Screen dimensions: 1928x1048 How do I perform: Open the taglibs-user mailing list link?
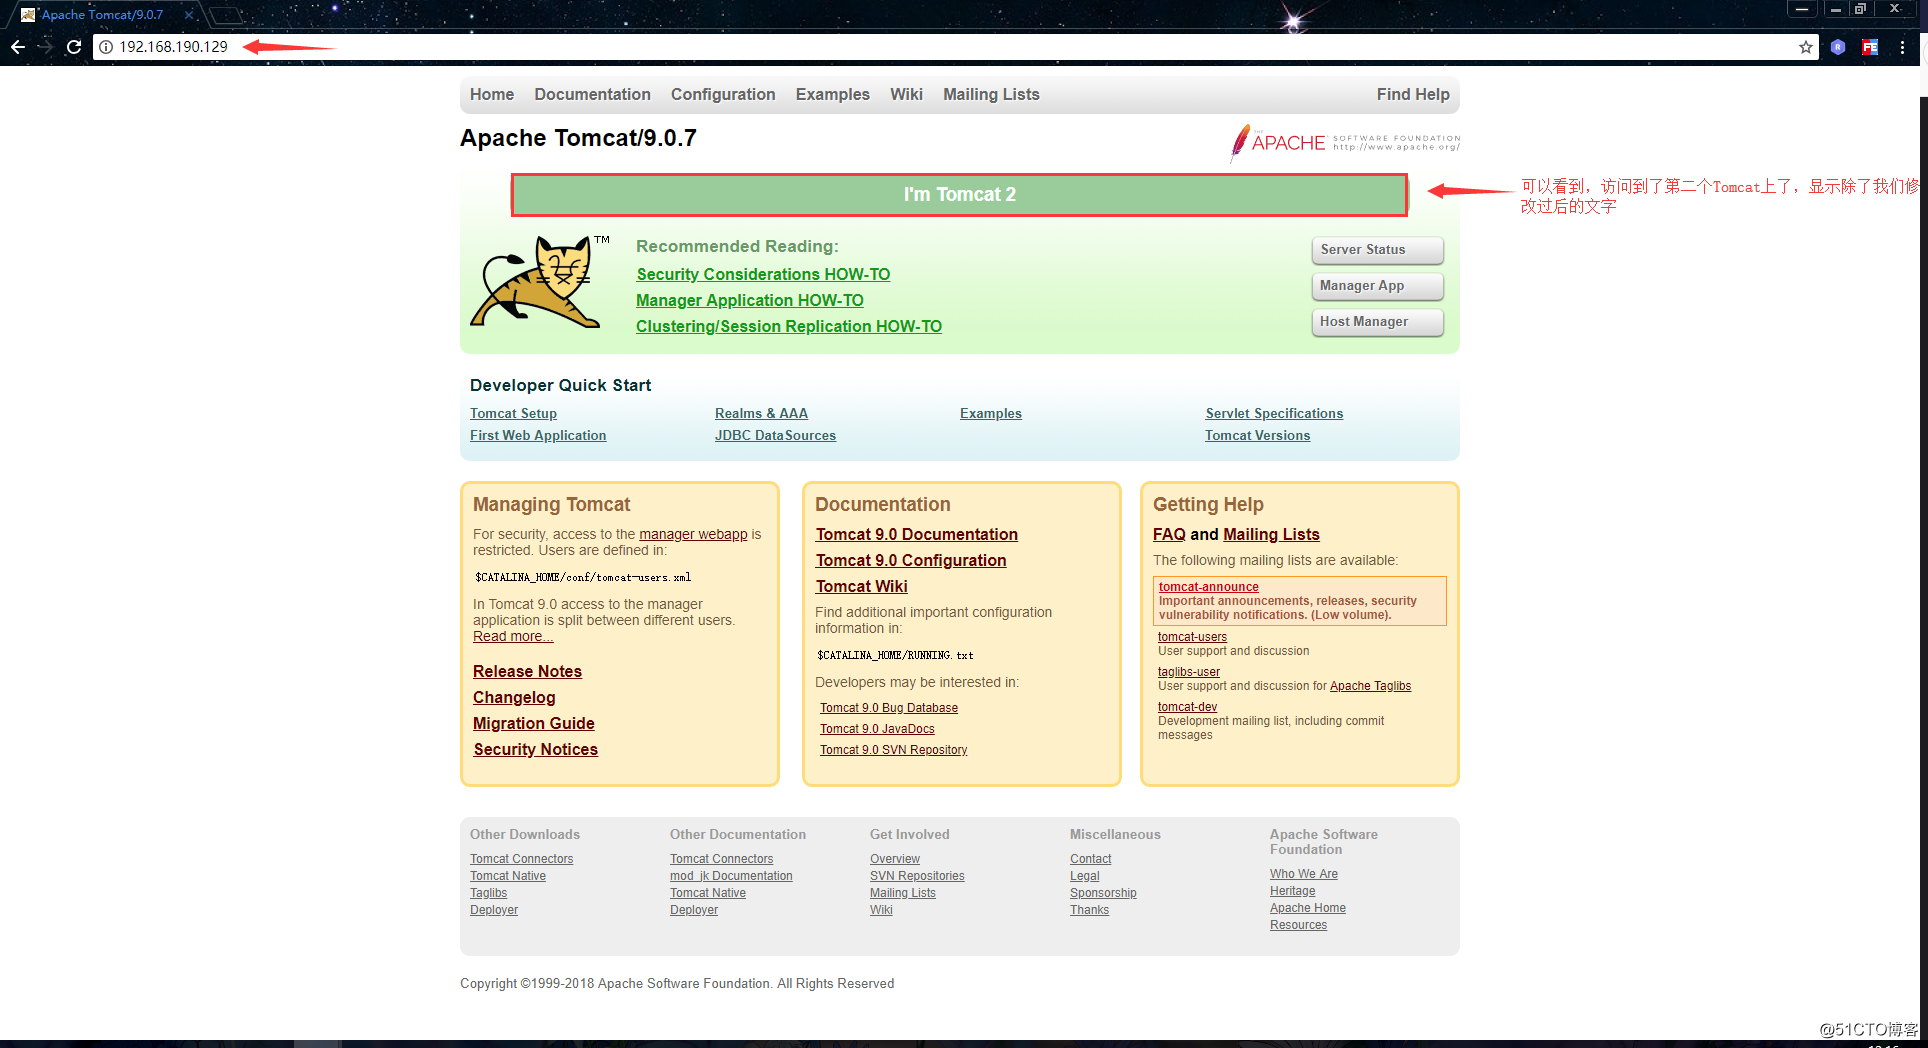pos(1189,672)
